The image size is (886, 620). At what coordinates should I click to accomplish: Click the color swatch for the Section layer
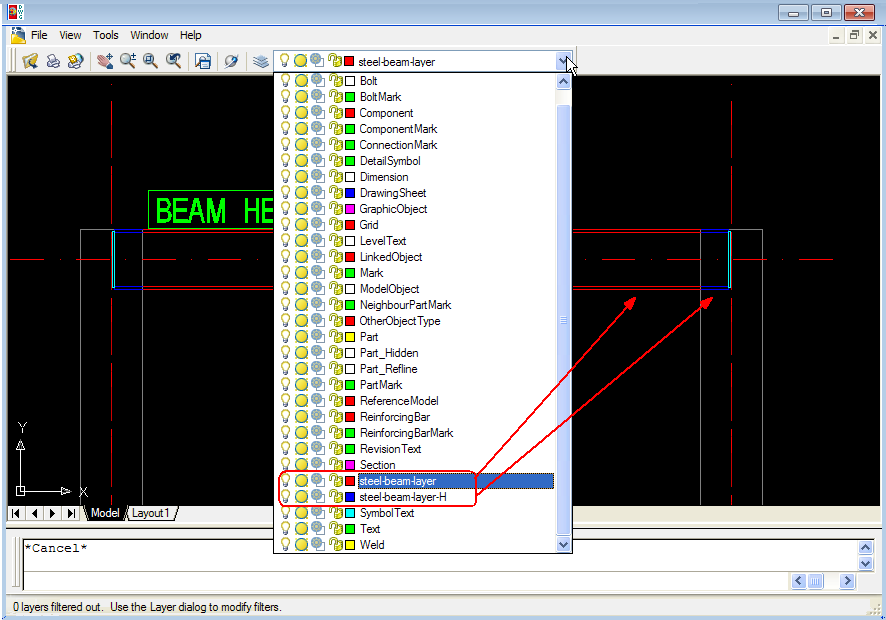[x=348, y=464]
